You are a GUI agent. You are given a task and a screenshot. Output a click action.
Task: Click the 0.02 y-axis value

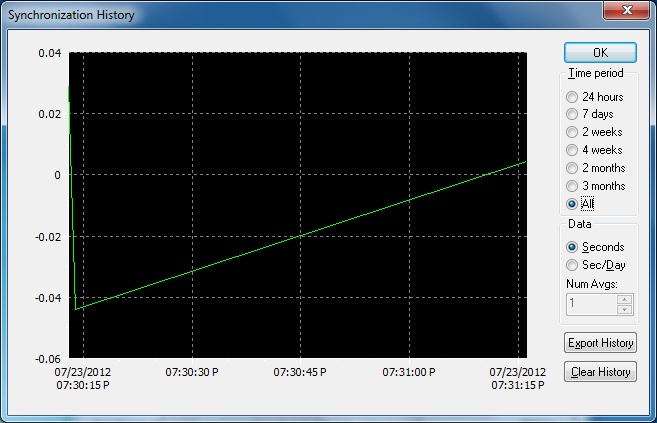coord(50,114)
